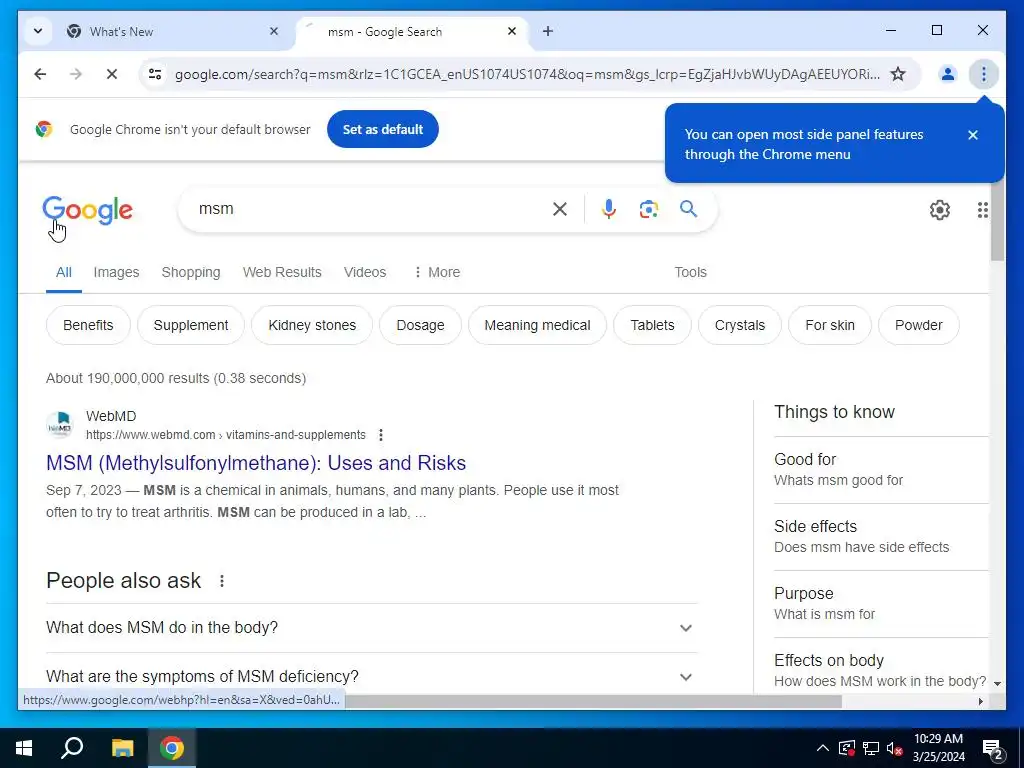This screenshot has height=768, width=1024.
Task: Open MSM Uses and Risks link
Action: tap(256, 463)
